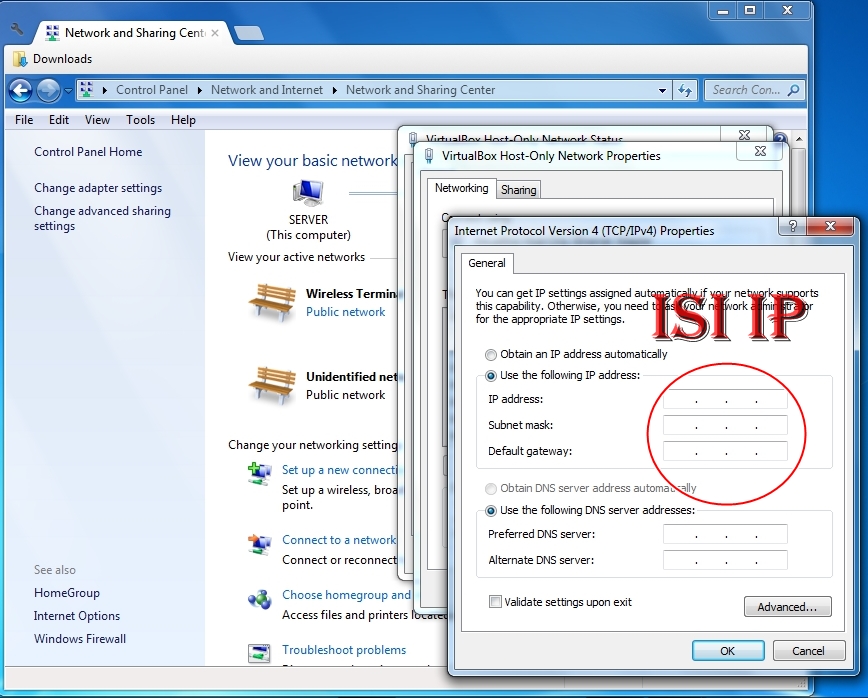Open Change advanced sharing settings
Viewport: 868px width, 698px height.
click(x=102, y=218)
